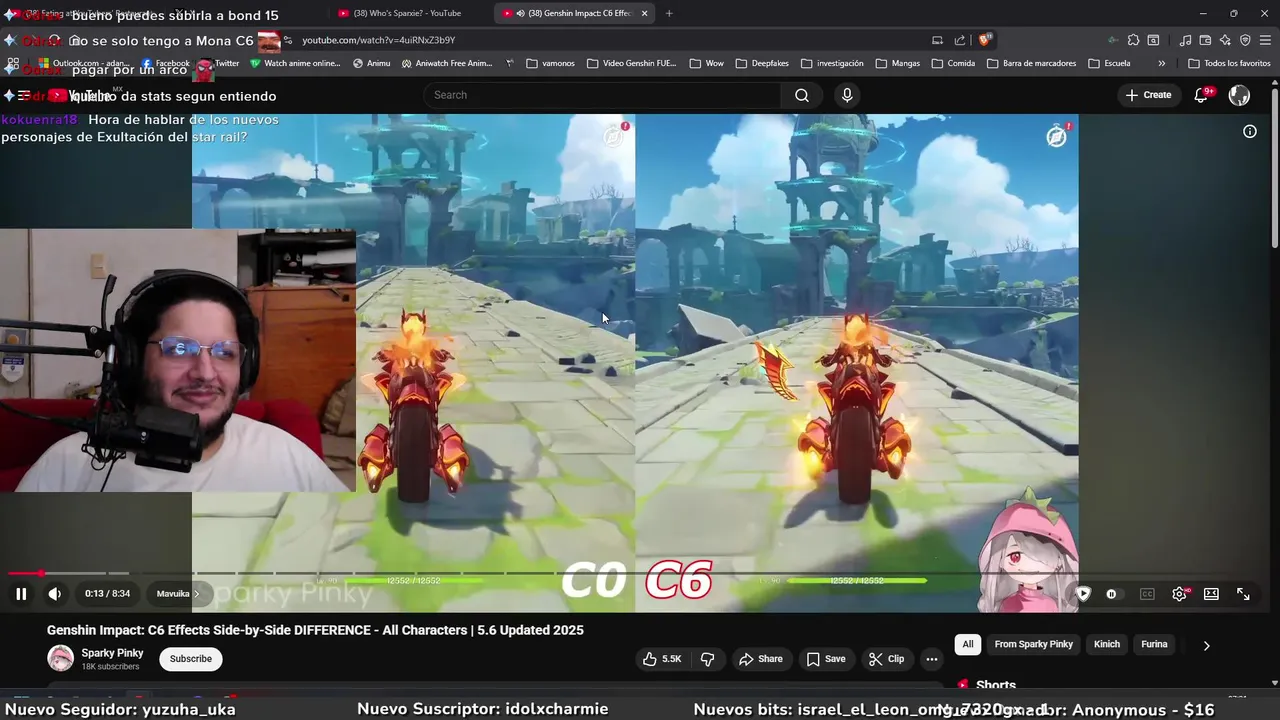Viewport: 1280px width, 720px height.
Task: Open the investigación bookmarks folder
Action: tap(831, 63)
